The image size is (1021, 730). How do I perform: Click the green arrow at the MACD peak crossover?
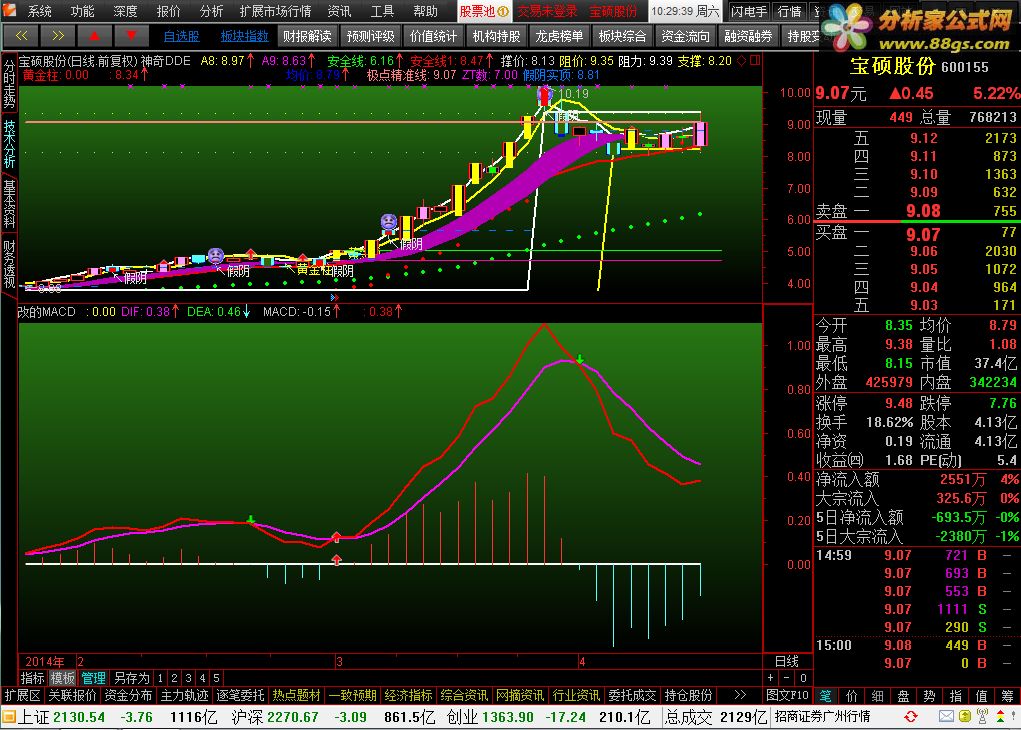coord(580,359)
